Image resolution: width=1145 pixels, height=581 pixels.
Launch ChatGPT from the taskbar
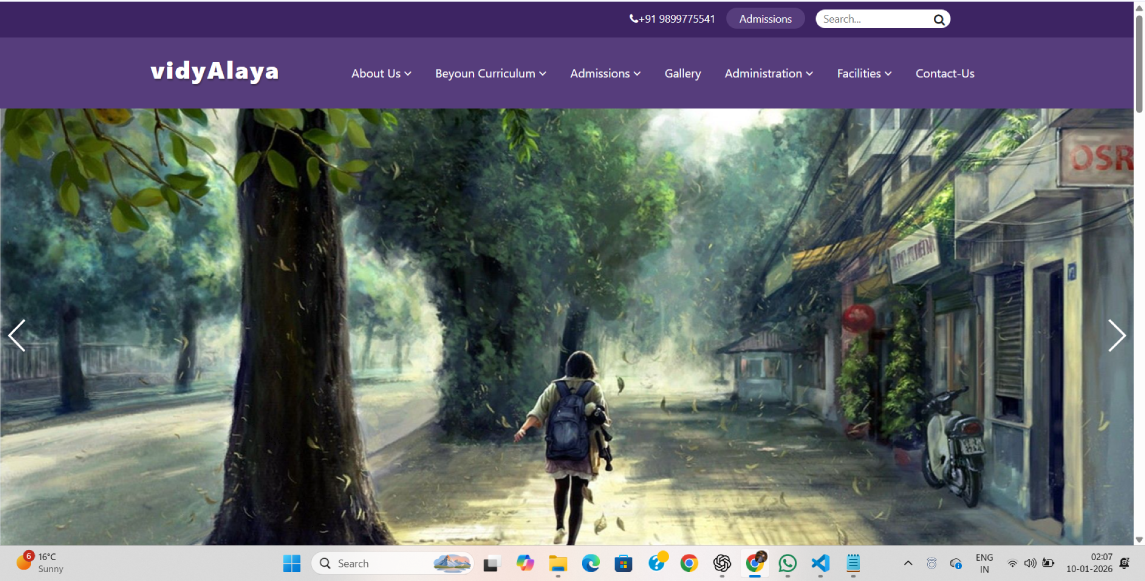pos(721,564)
